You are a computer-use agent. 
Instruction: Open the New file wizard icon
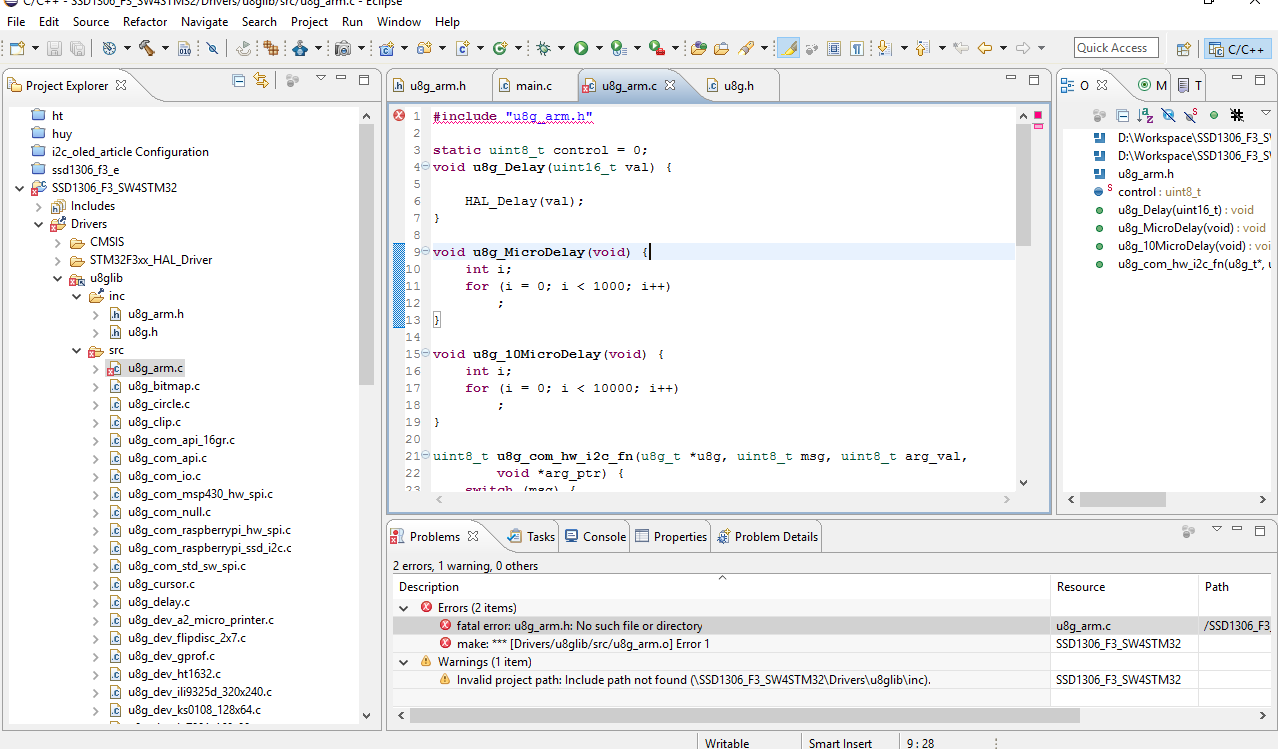tap(17, 48)
